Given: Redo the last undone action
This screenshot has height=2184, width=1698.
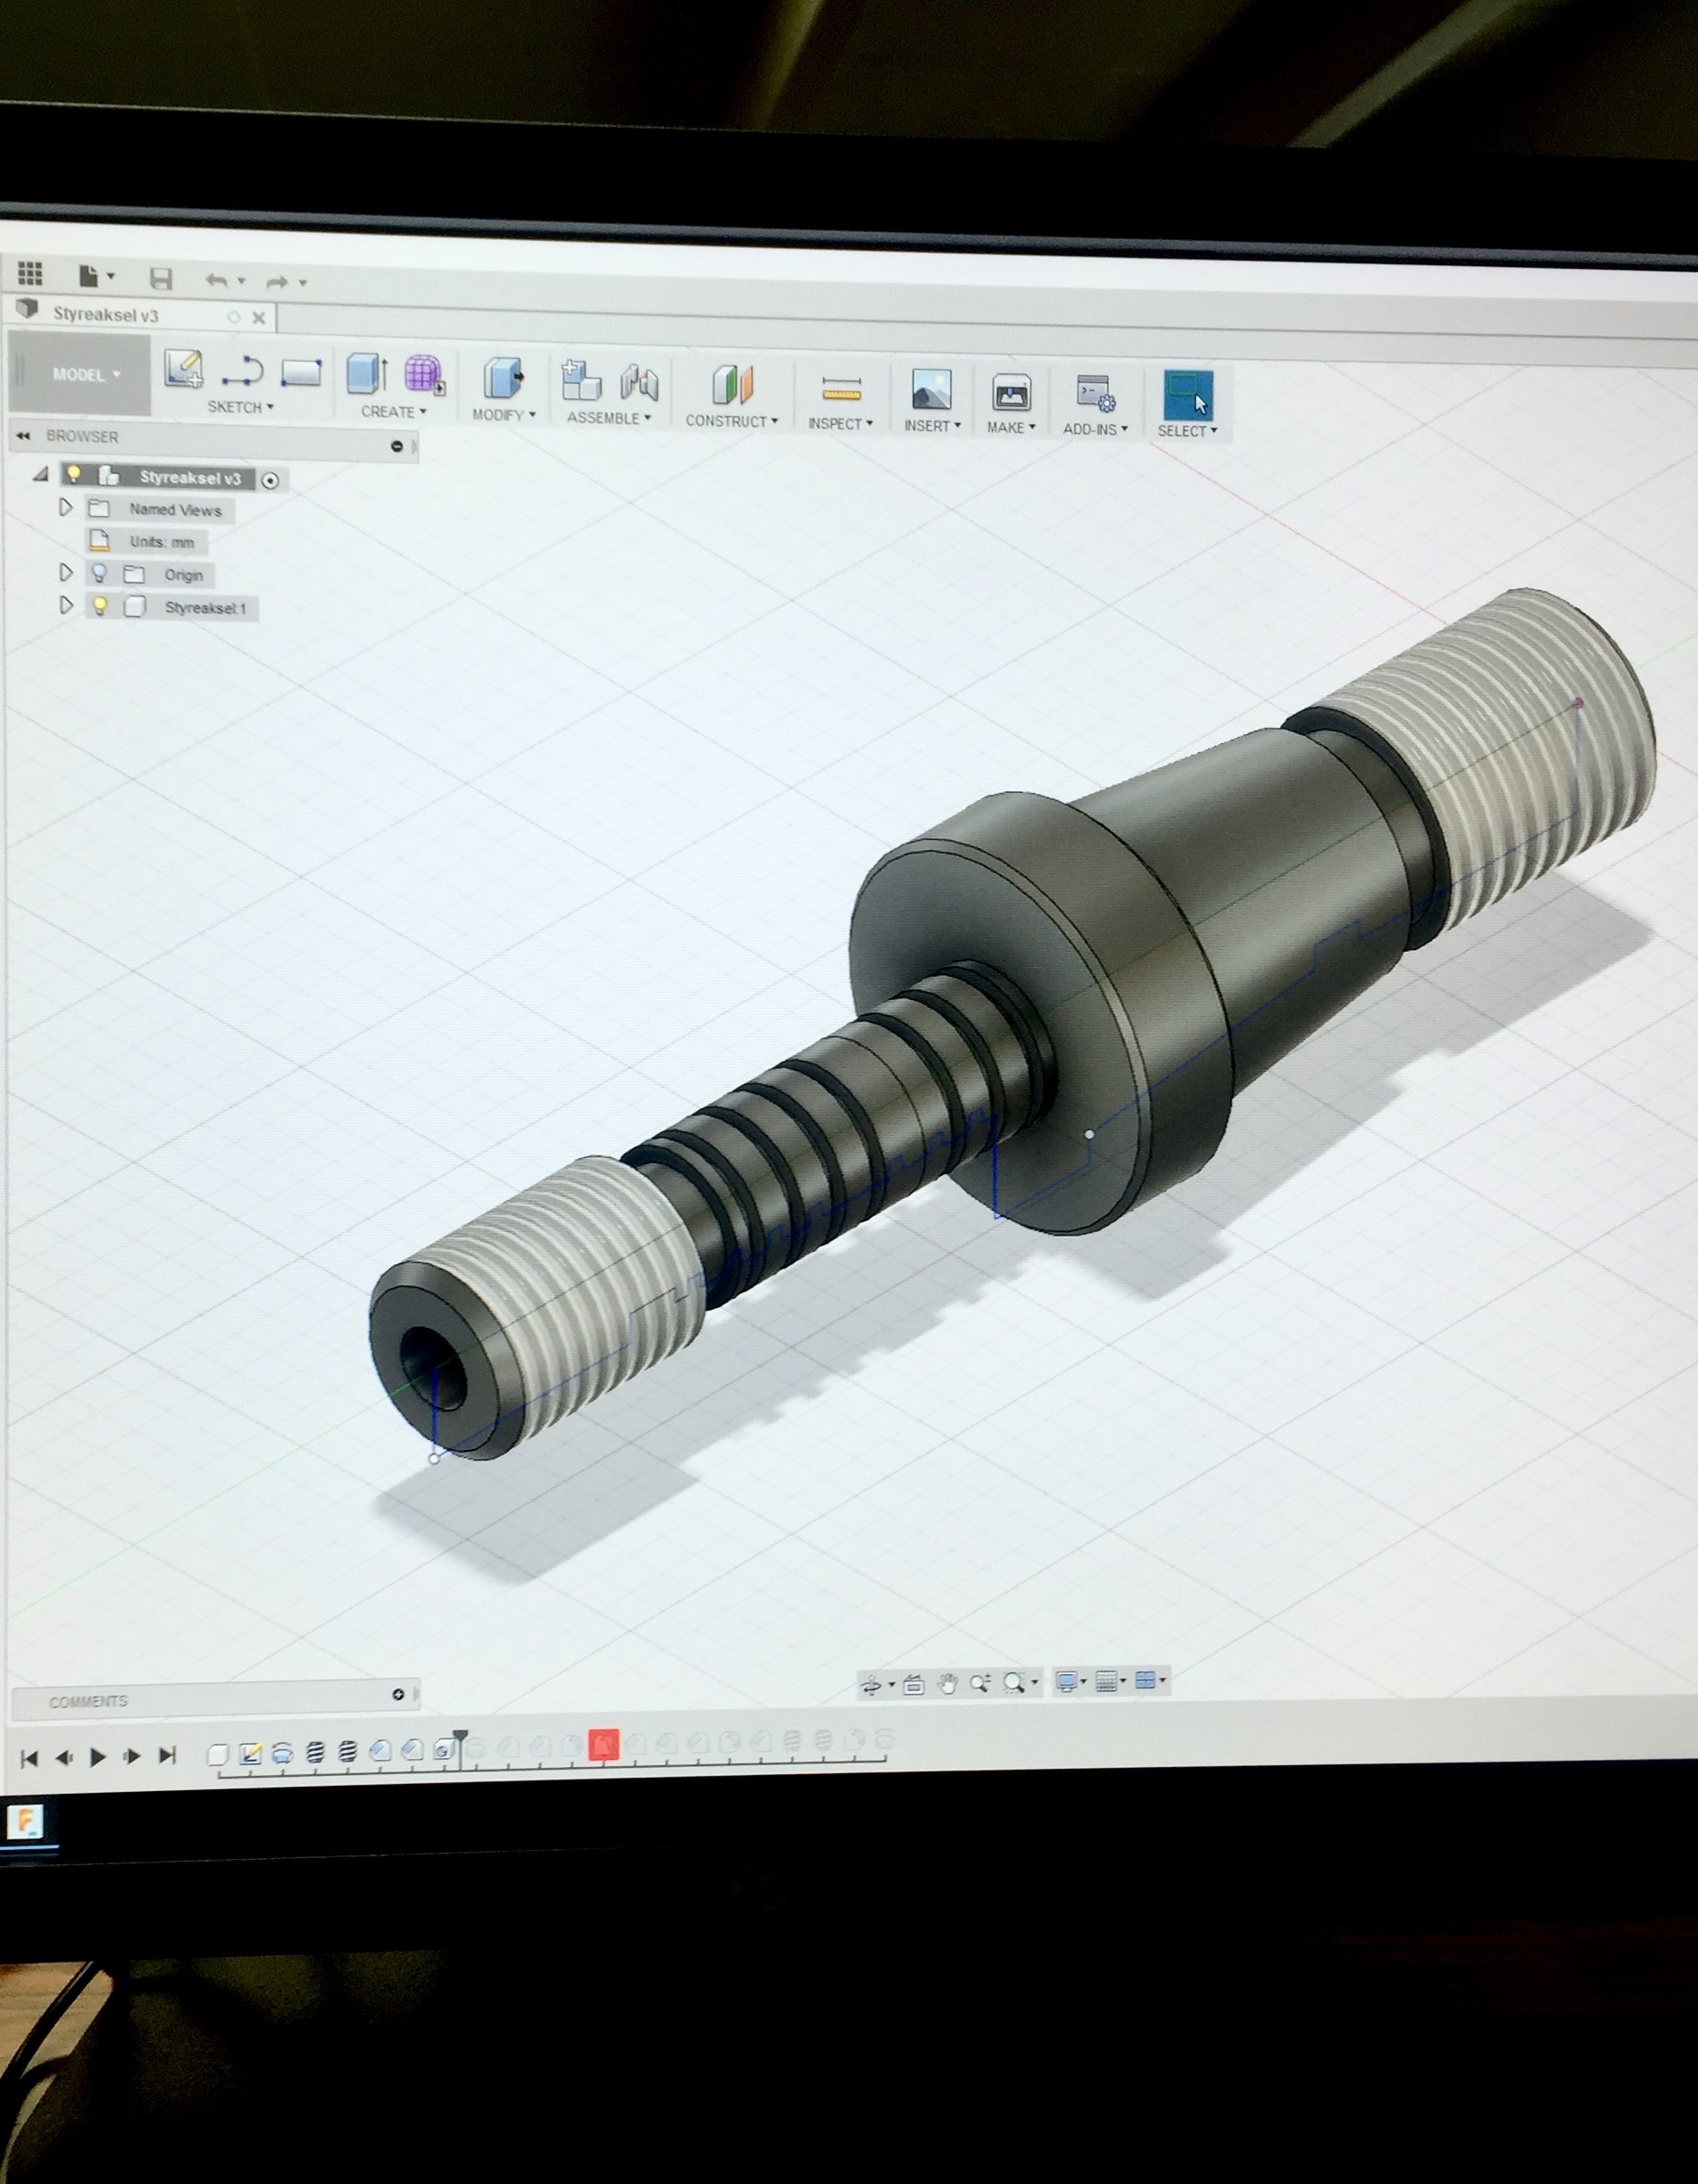Looking at the screenshot, I should click(278, 282).
